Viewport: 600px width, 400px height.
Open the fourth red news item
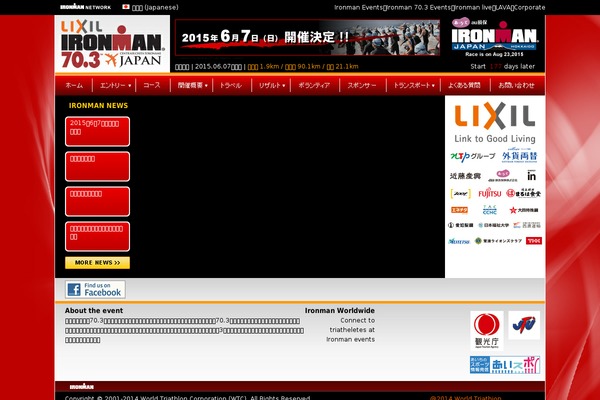click(97, 237)
